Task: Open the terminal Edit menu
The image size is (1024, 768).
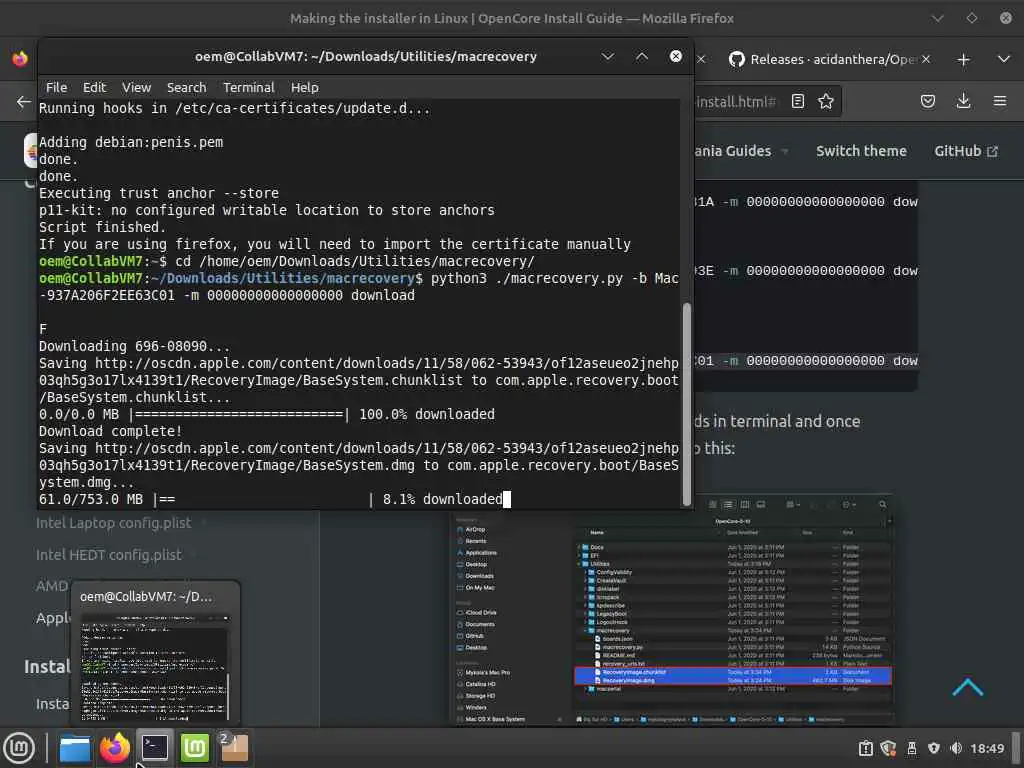Action: pos(94,88)
